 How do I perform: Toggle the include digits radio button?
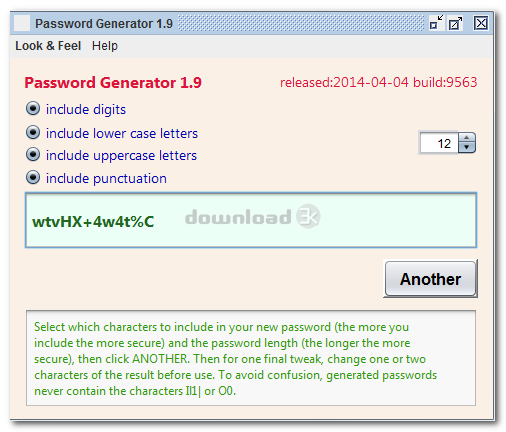[x=33, y=109]
